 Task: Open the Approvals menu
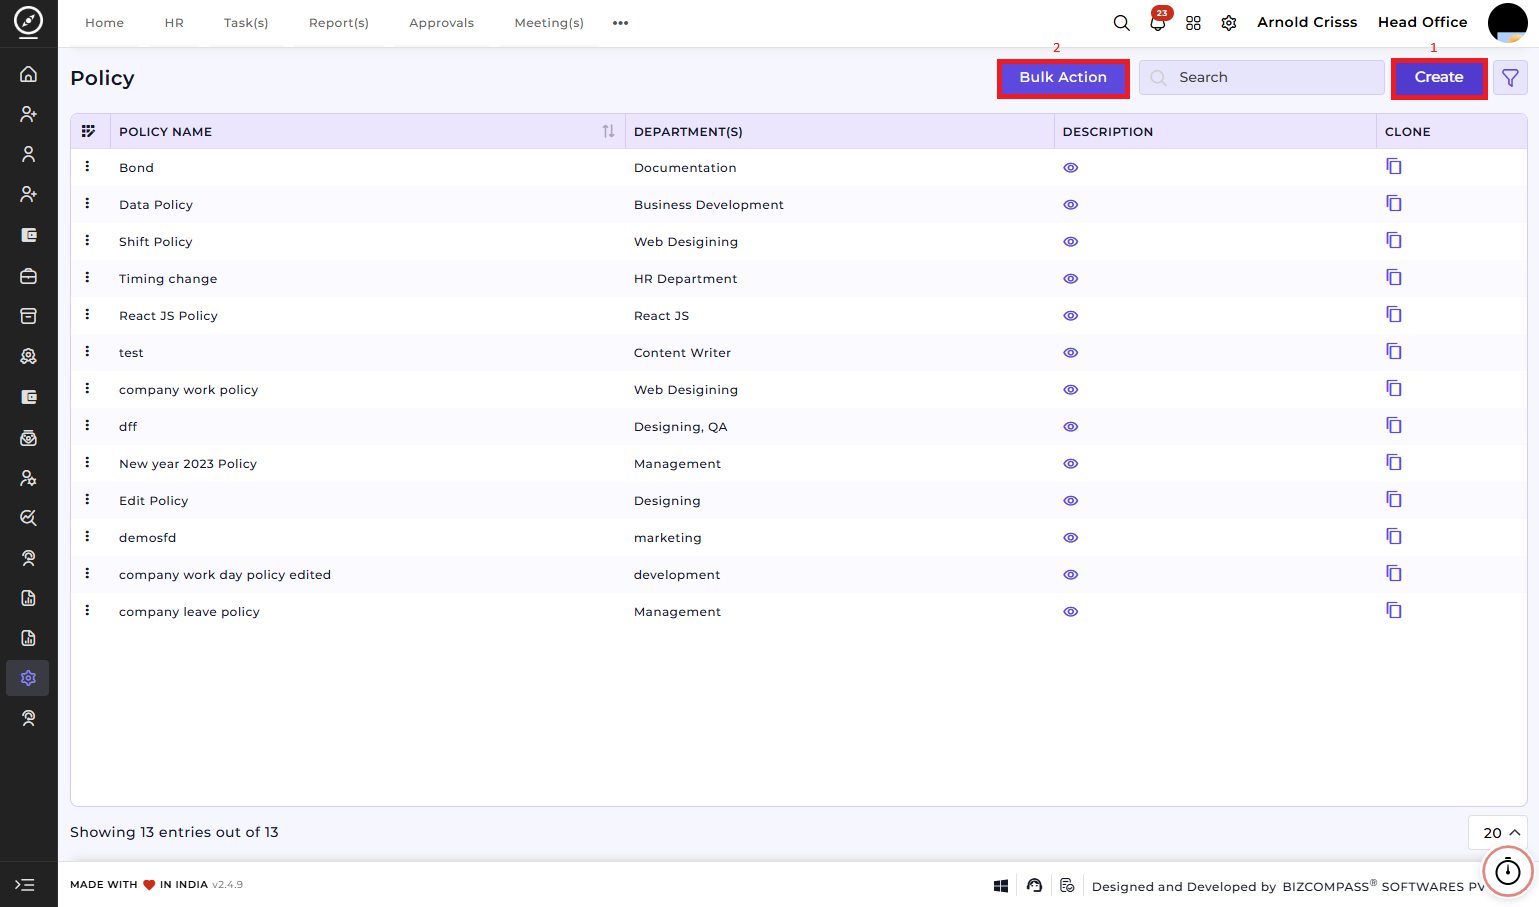coord(441,23)
